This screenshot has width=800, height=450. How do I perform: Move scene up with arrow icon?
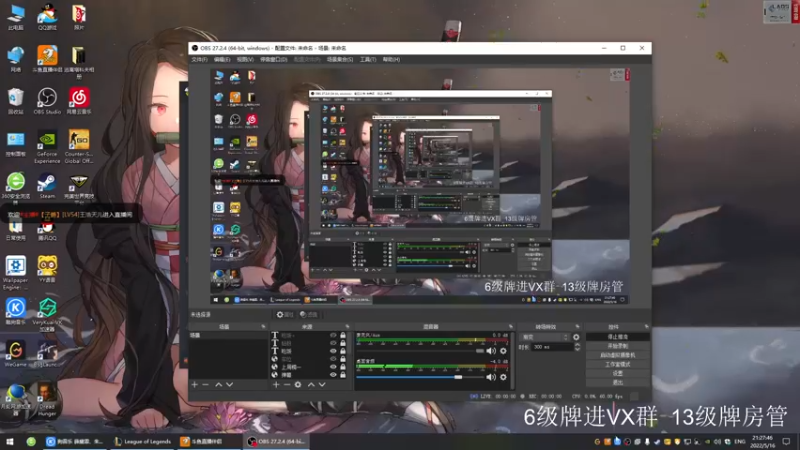pyautogui.click(x=218, y=385)
